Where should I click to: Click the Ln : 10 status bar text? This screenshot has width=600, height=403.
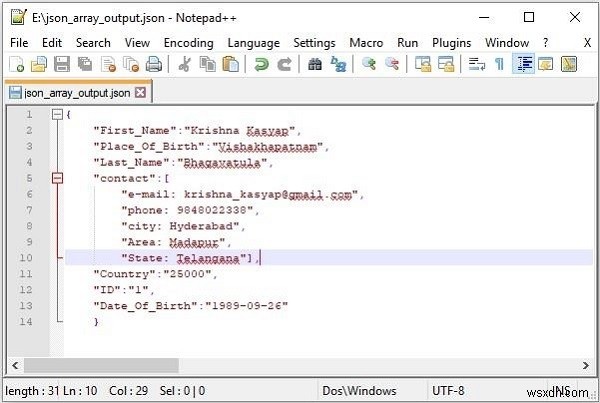pyautogui.click(x=80, y=391)
